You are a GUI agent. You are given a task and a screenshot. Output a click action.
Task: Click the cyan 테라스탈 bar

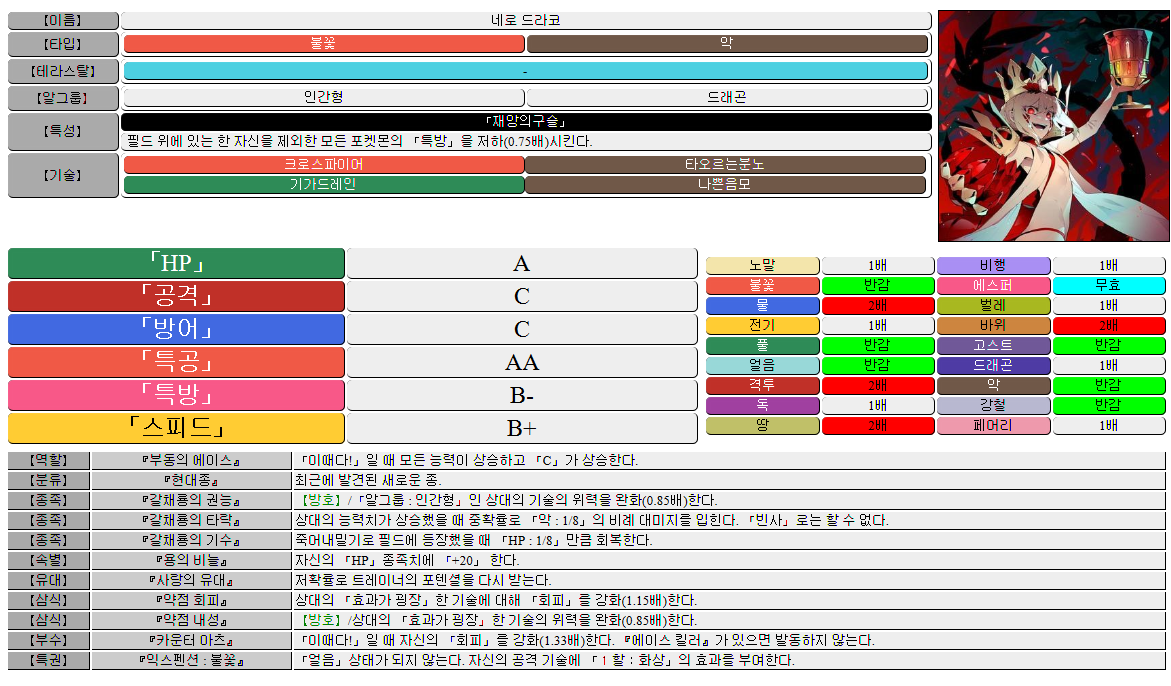click(x=526, y=72)
